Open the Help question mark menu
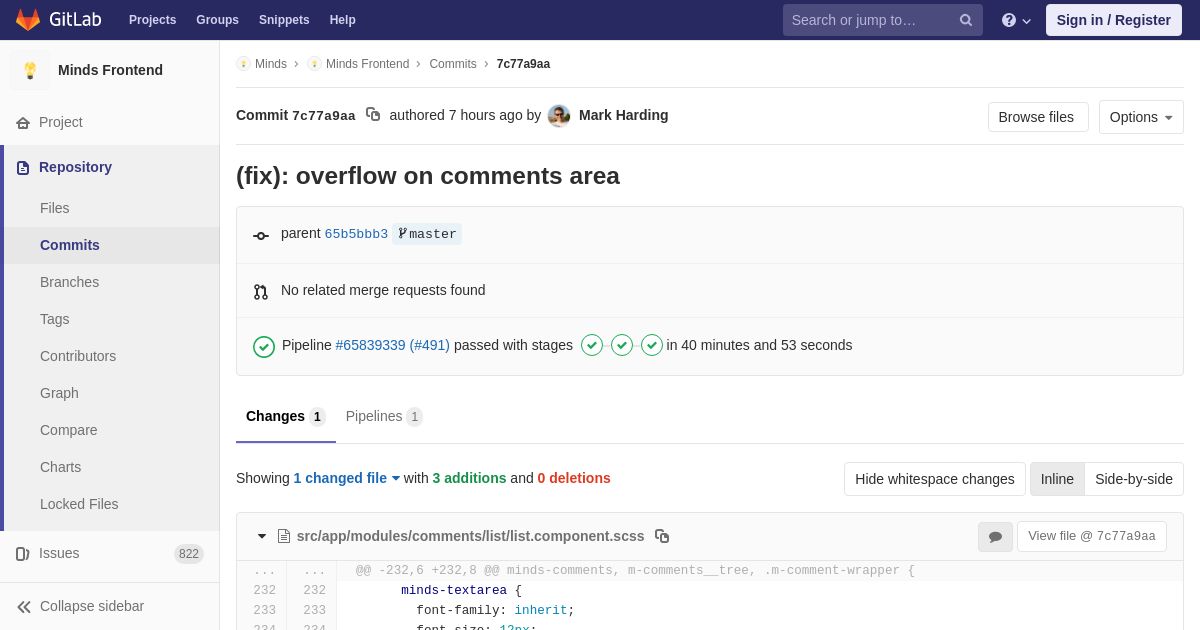 (1015, 20)
